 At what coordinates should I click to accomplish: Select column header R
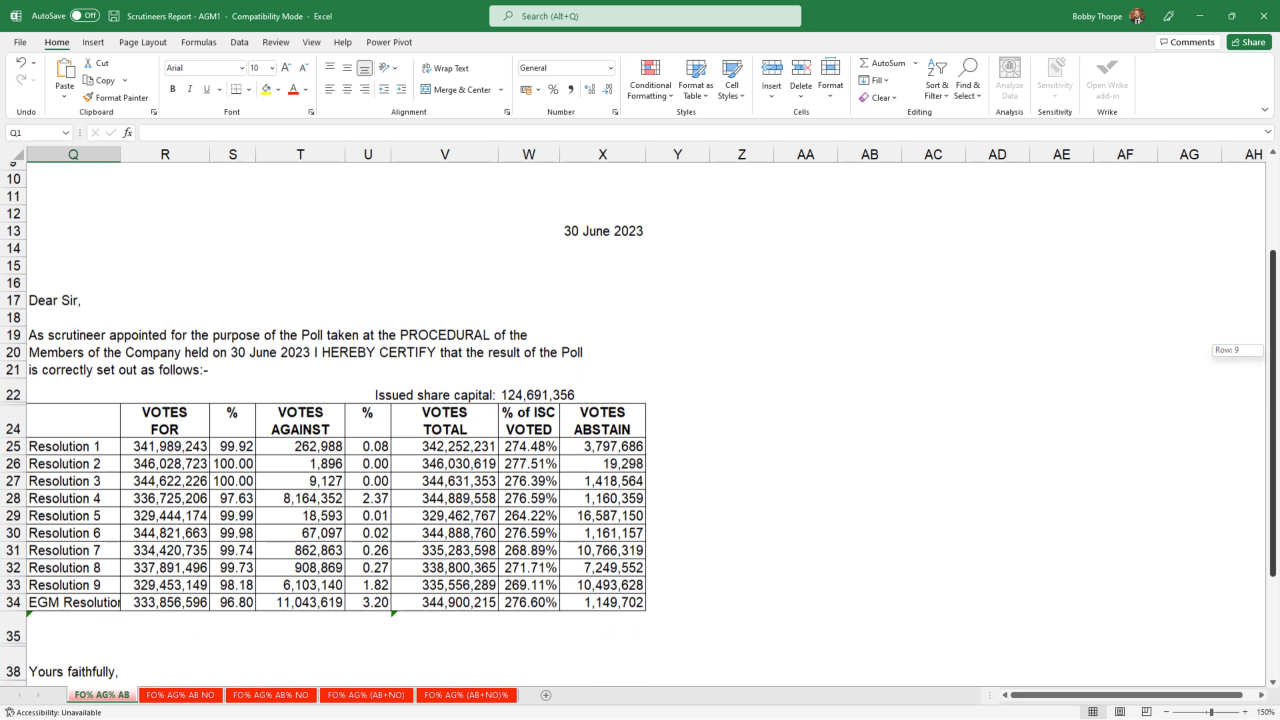coord(165,154)
